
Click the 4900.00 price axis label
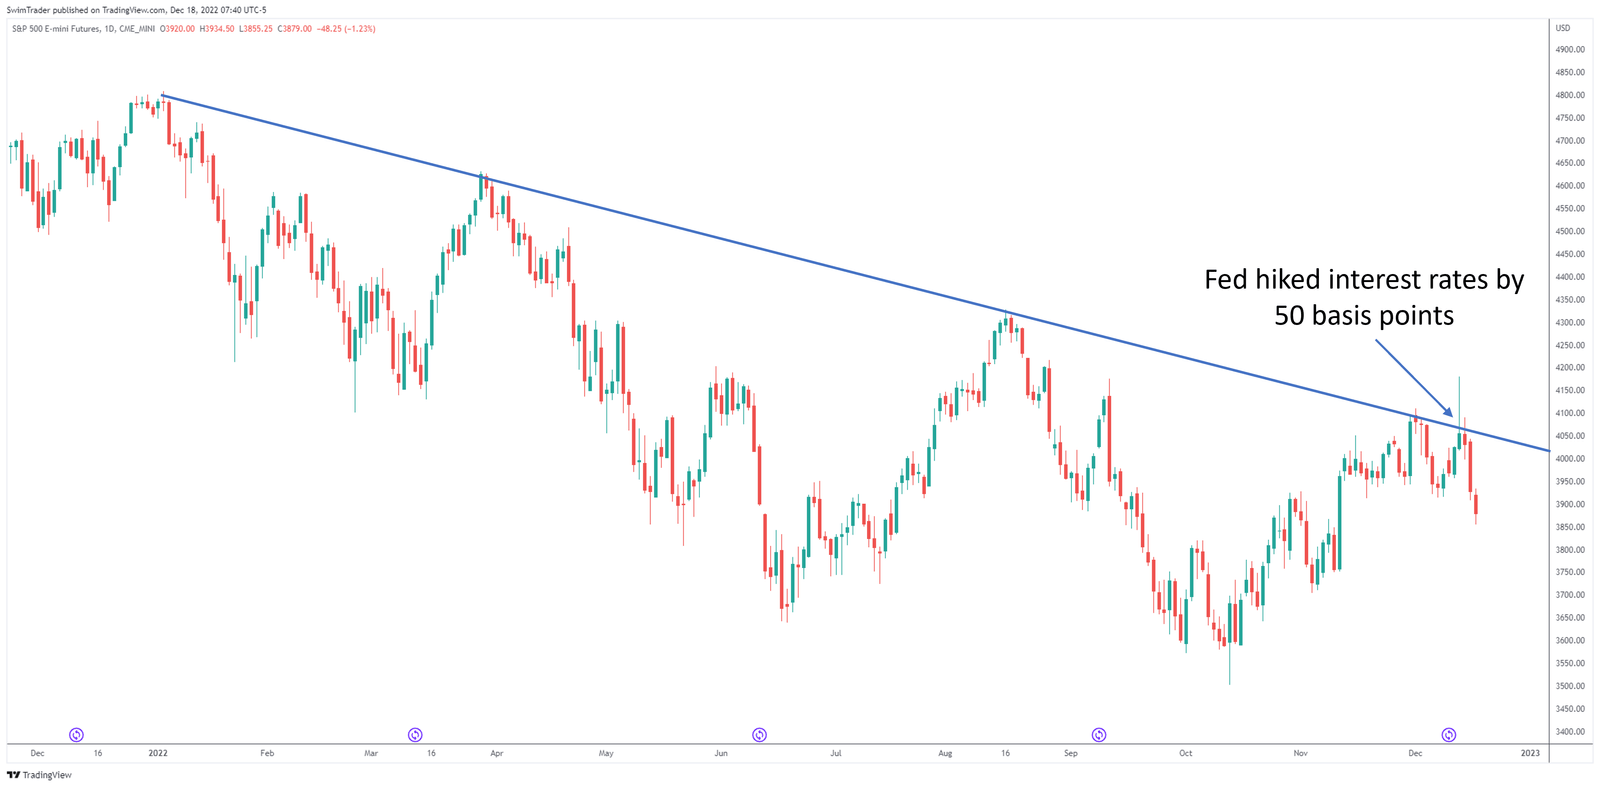tap(1570, 49)
